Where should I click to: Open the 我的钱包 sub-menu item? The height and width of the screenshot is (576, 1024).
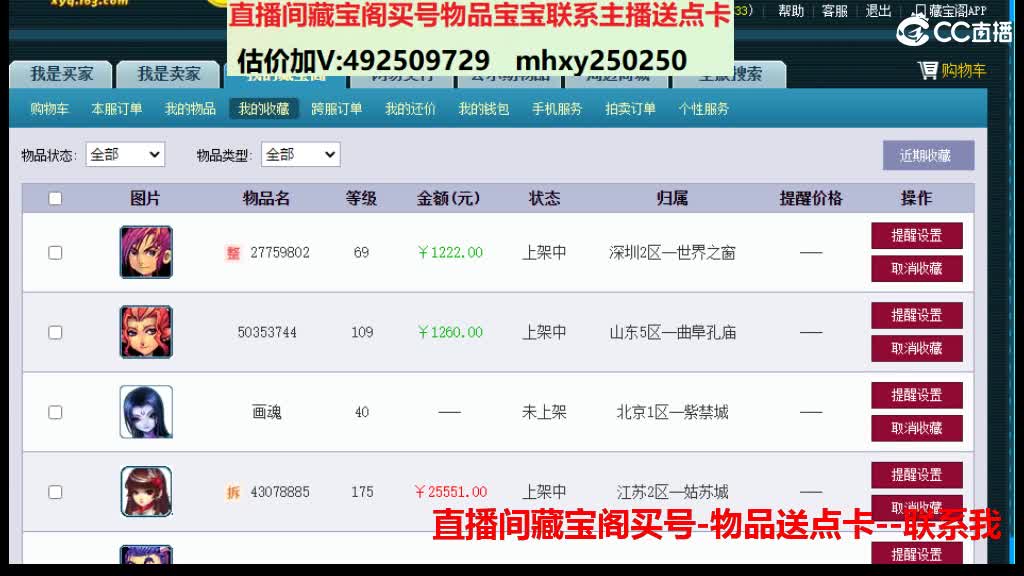[x=483, y=108]
